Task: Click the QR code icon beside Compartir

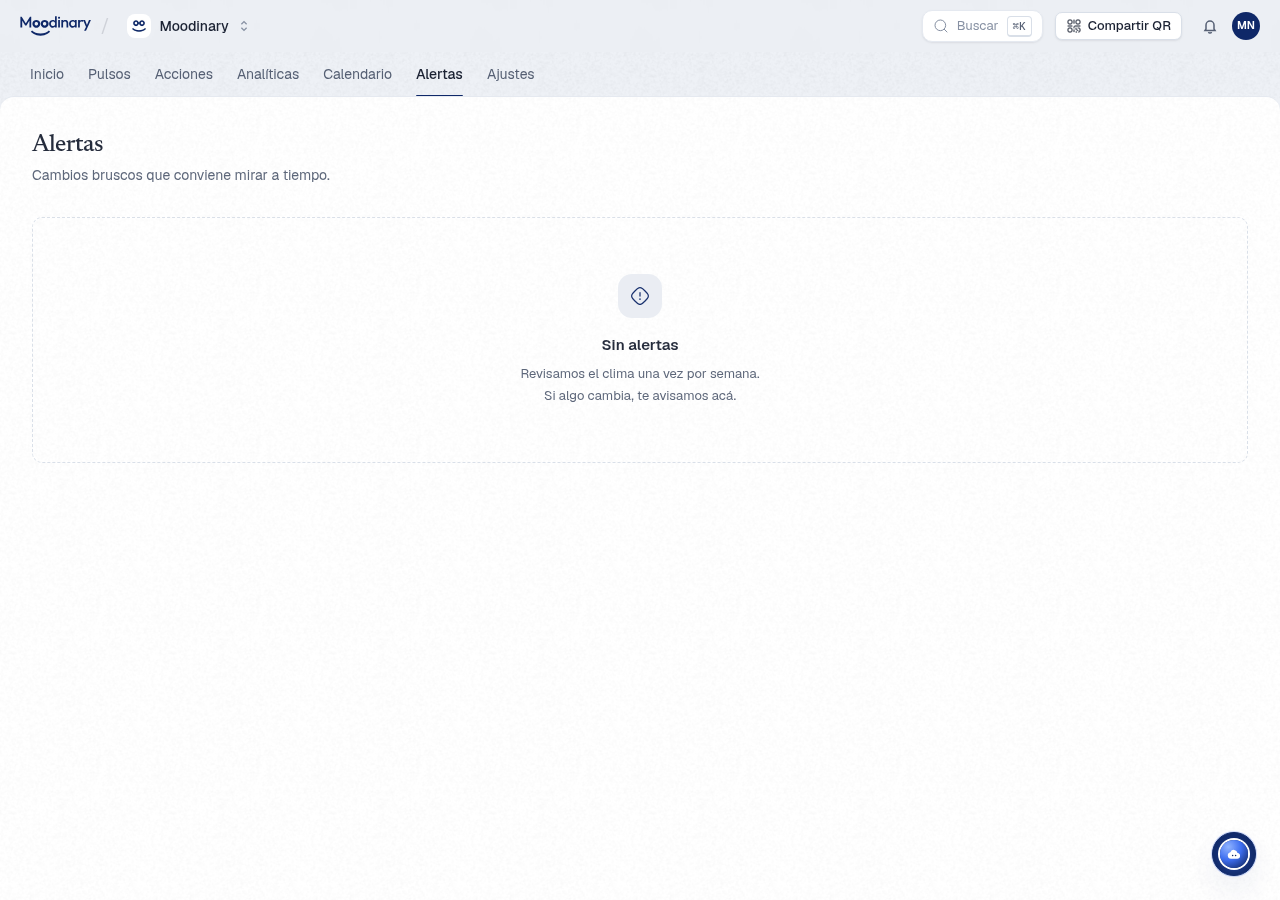Action: click(1074, 26)
